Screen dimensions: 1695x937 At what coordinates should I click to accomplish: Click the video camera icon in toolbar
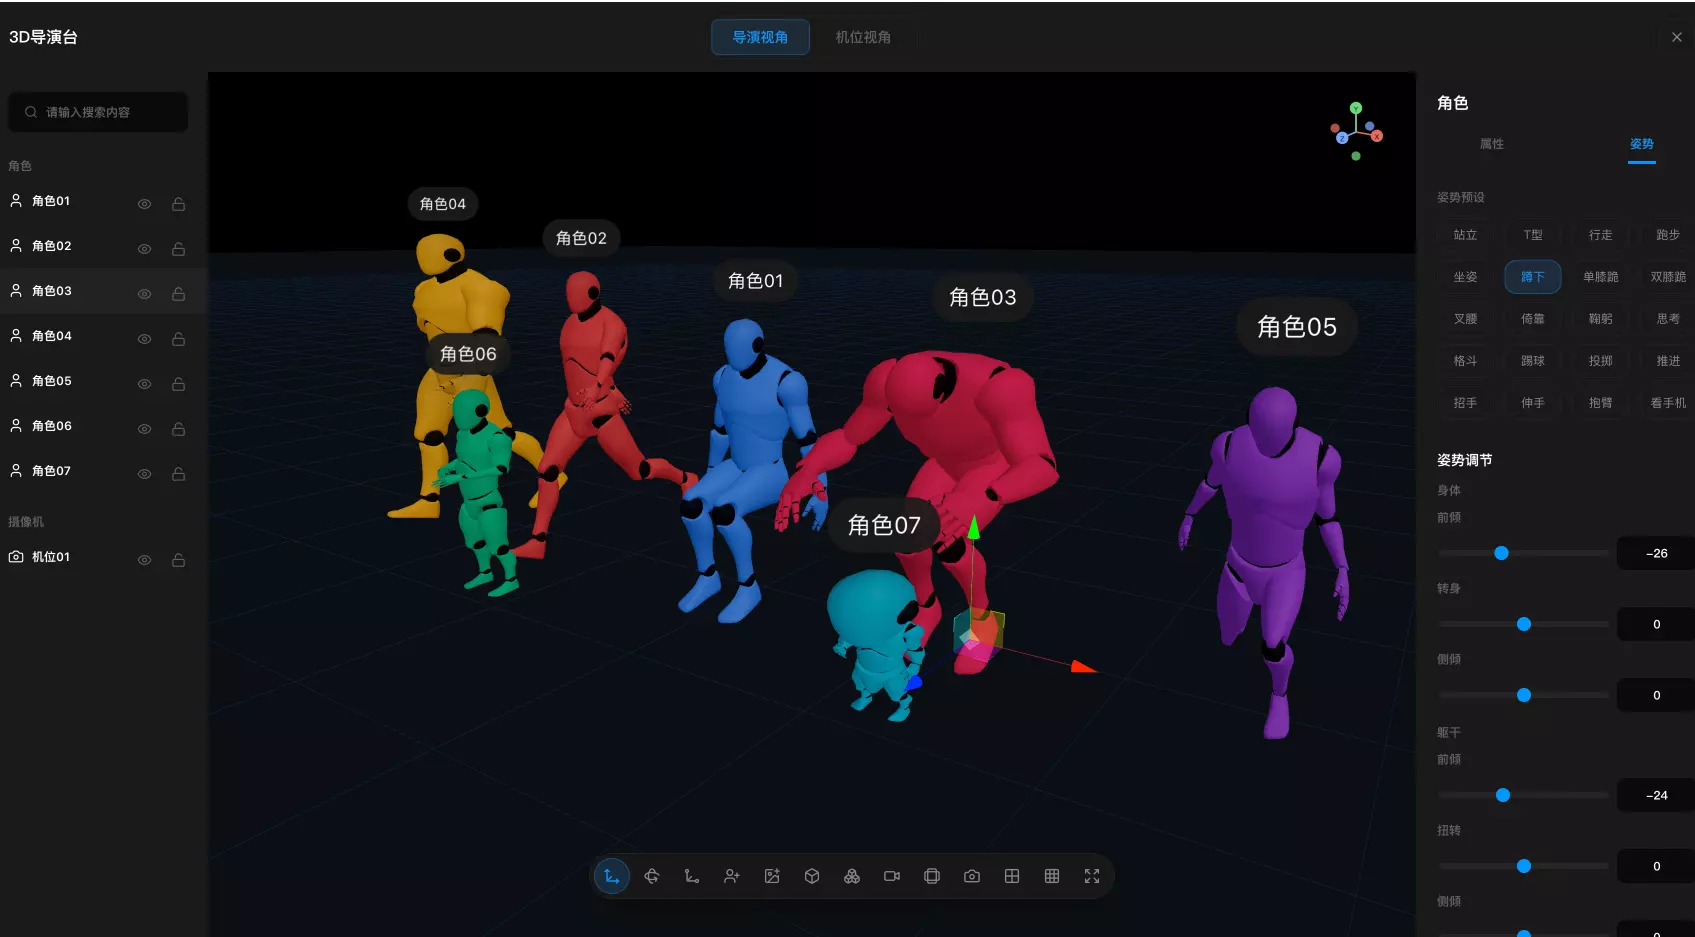coord(892,876)
